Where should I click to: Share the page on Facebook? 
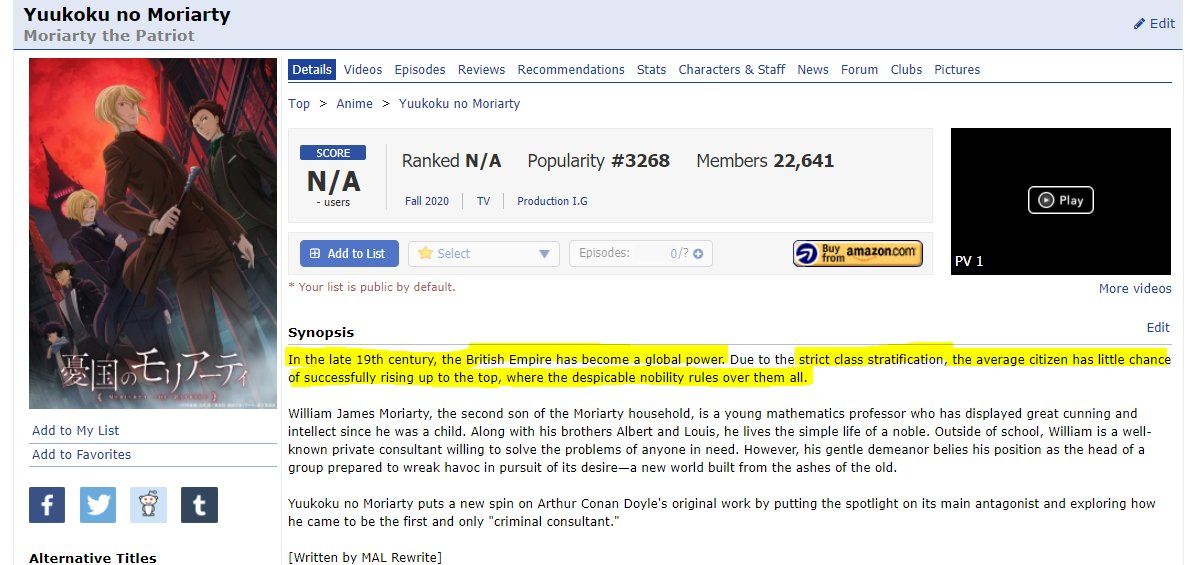(47, 505)
